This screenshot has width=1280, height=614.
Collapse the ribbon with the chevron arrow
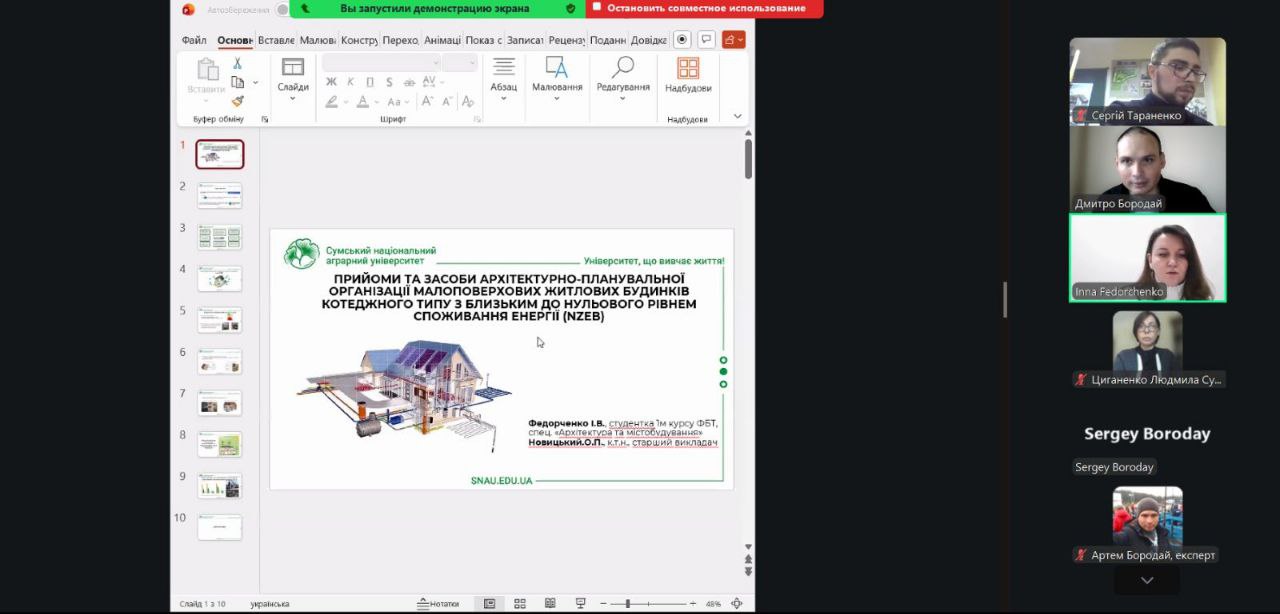(x=738, y=116)
